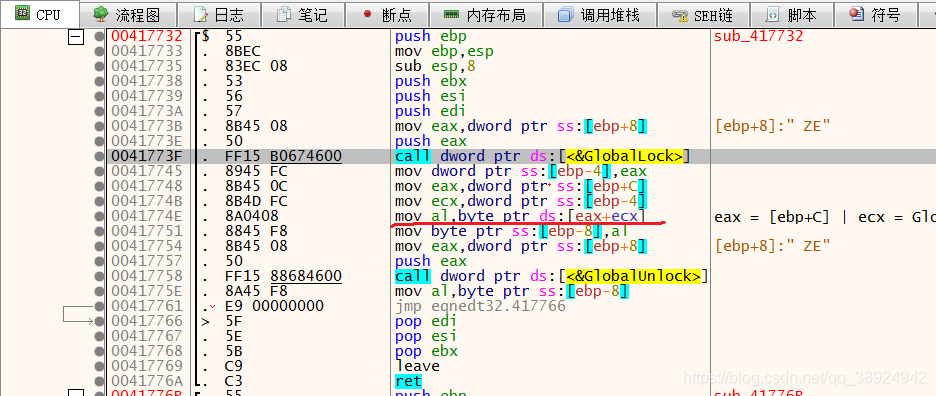
Task: Click the leave instruction
Action: [417, 366]
